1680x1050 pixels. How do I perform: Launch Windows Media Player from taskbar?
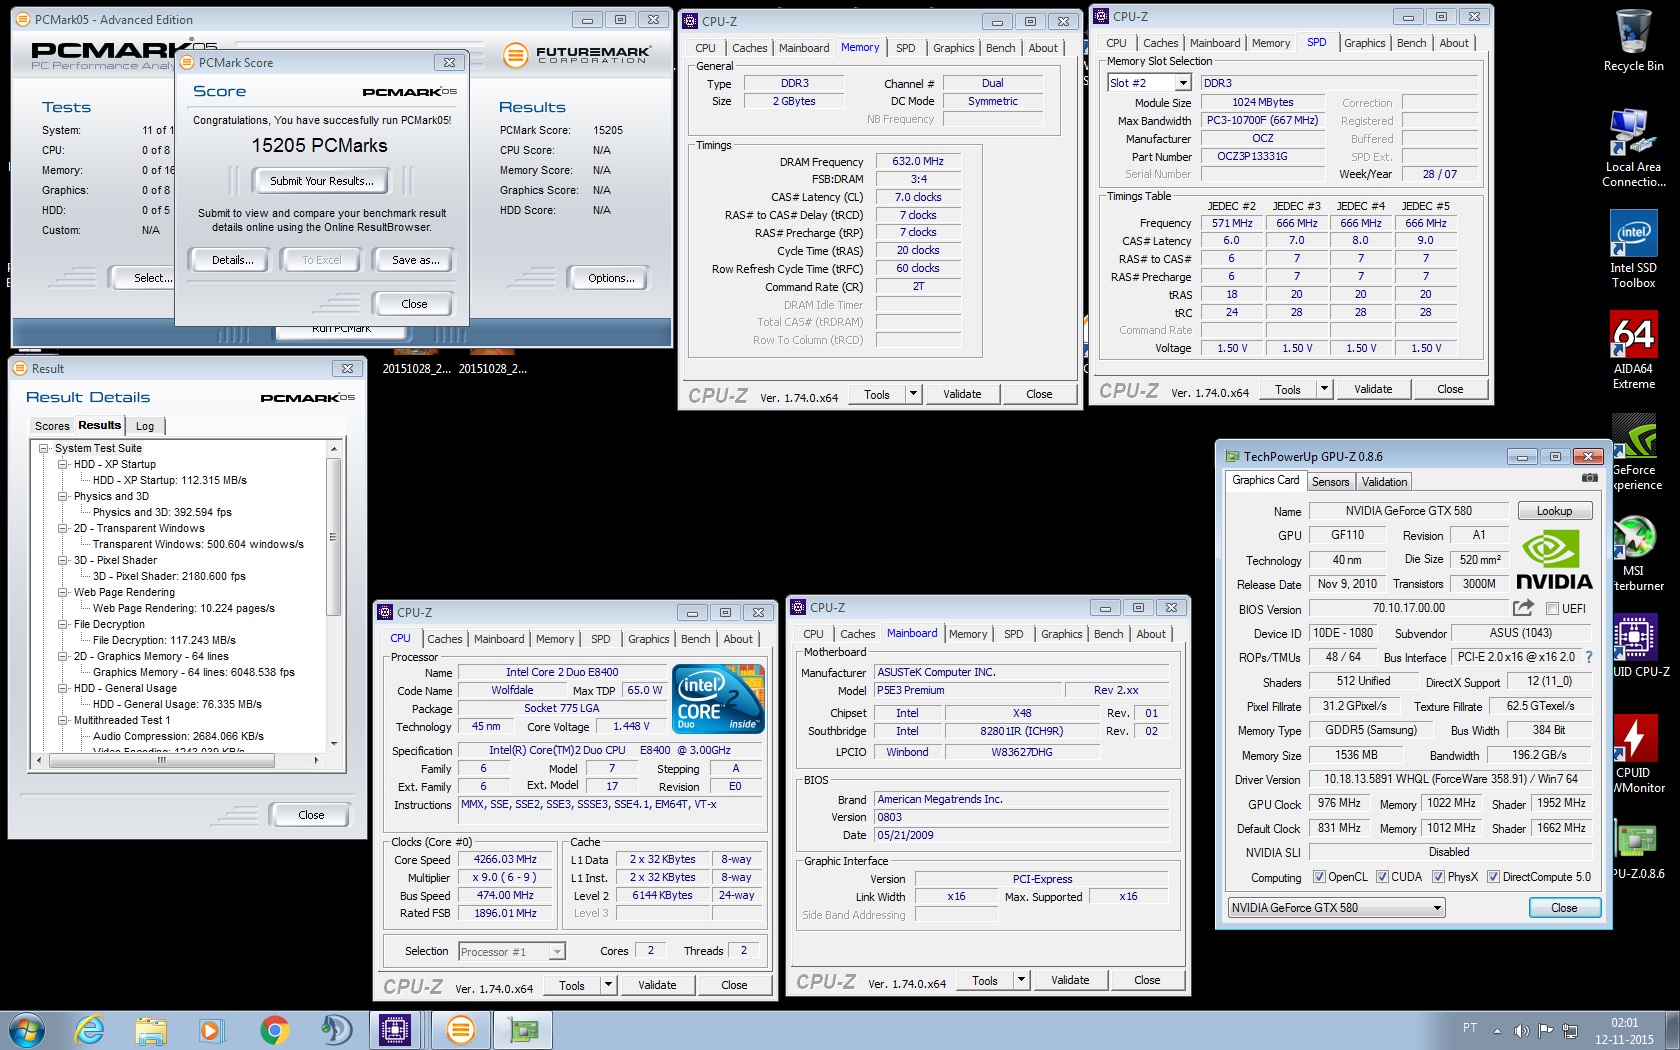211,1030
